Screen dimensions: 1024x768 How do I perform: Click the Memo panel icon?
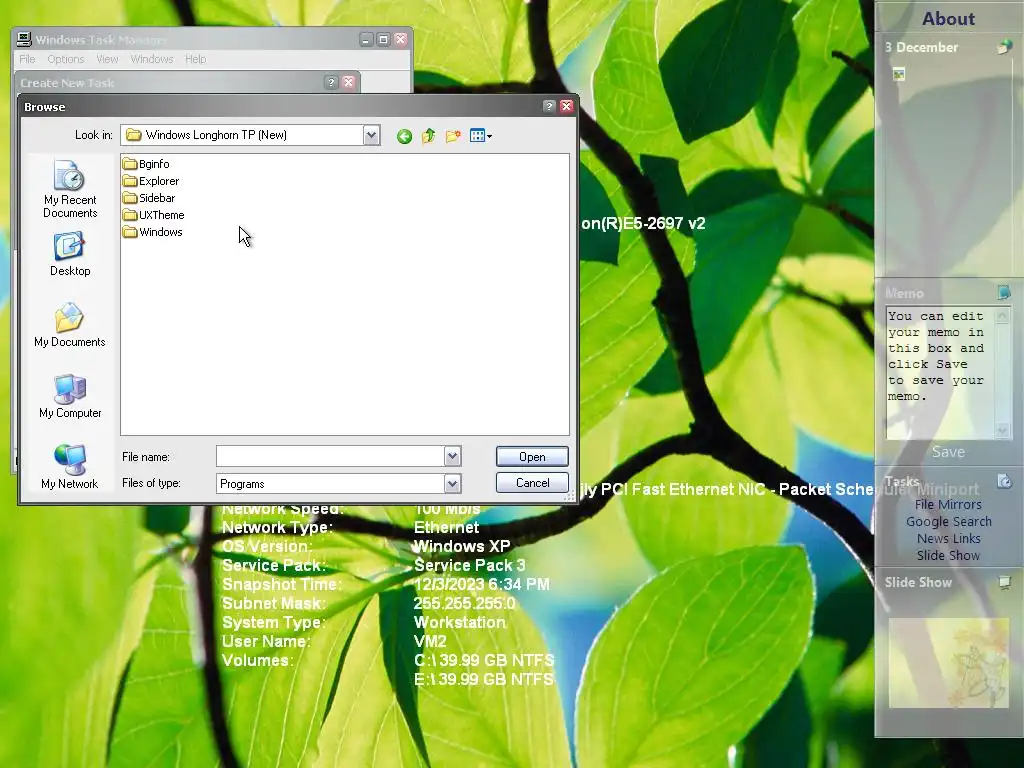point(1004,293)
